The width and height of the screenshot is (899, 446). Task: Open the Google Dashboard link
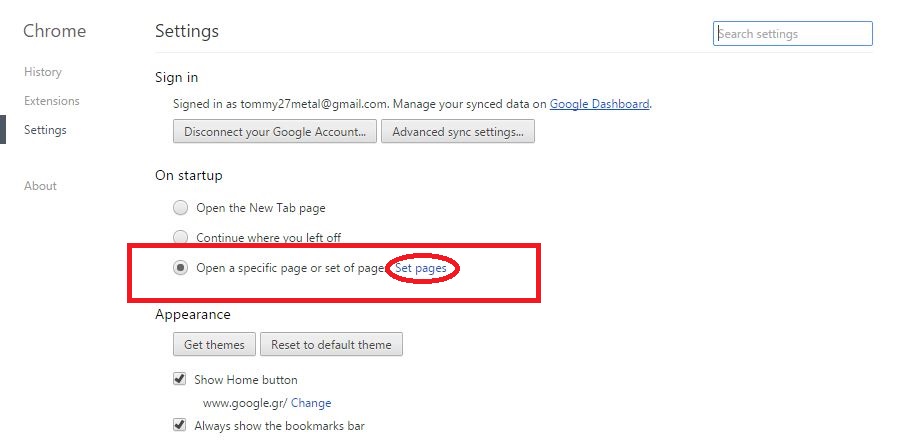(x=600, y=103)
